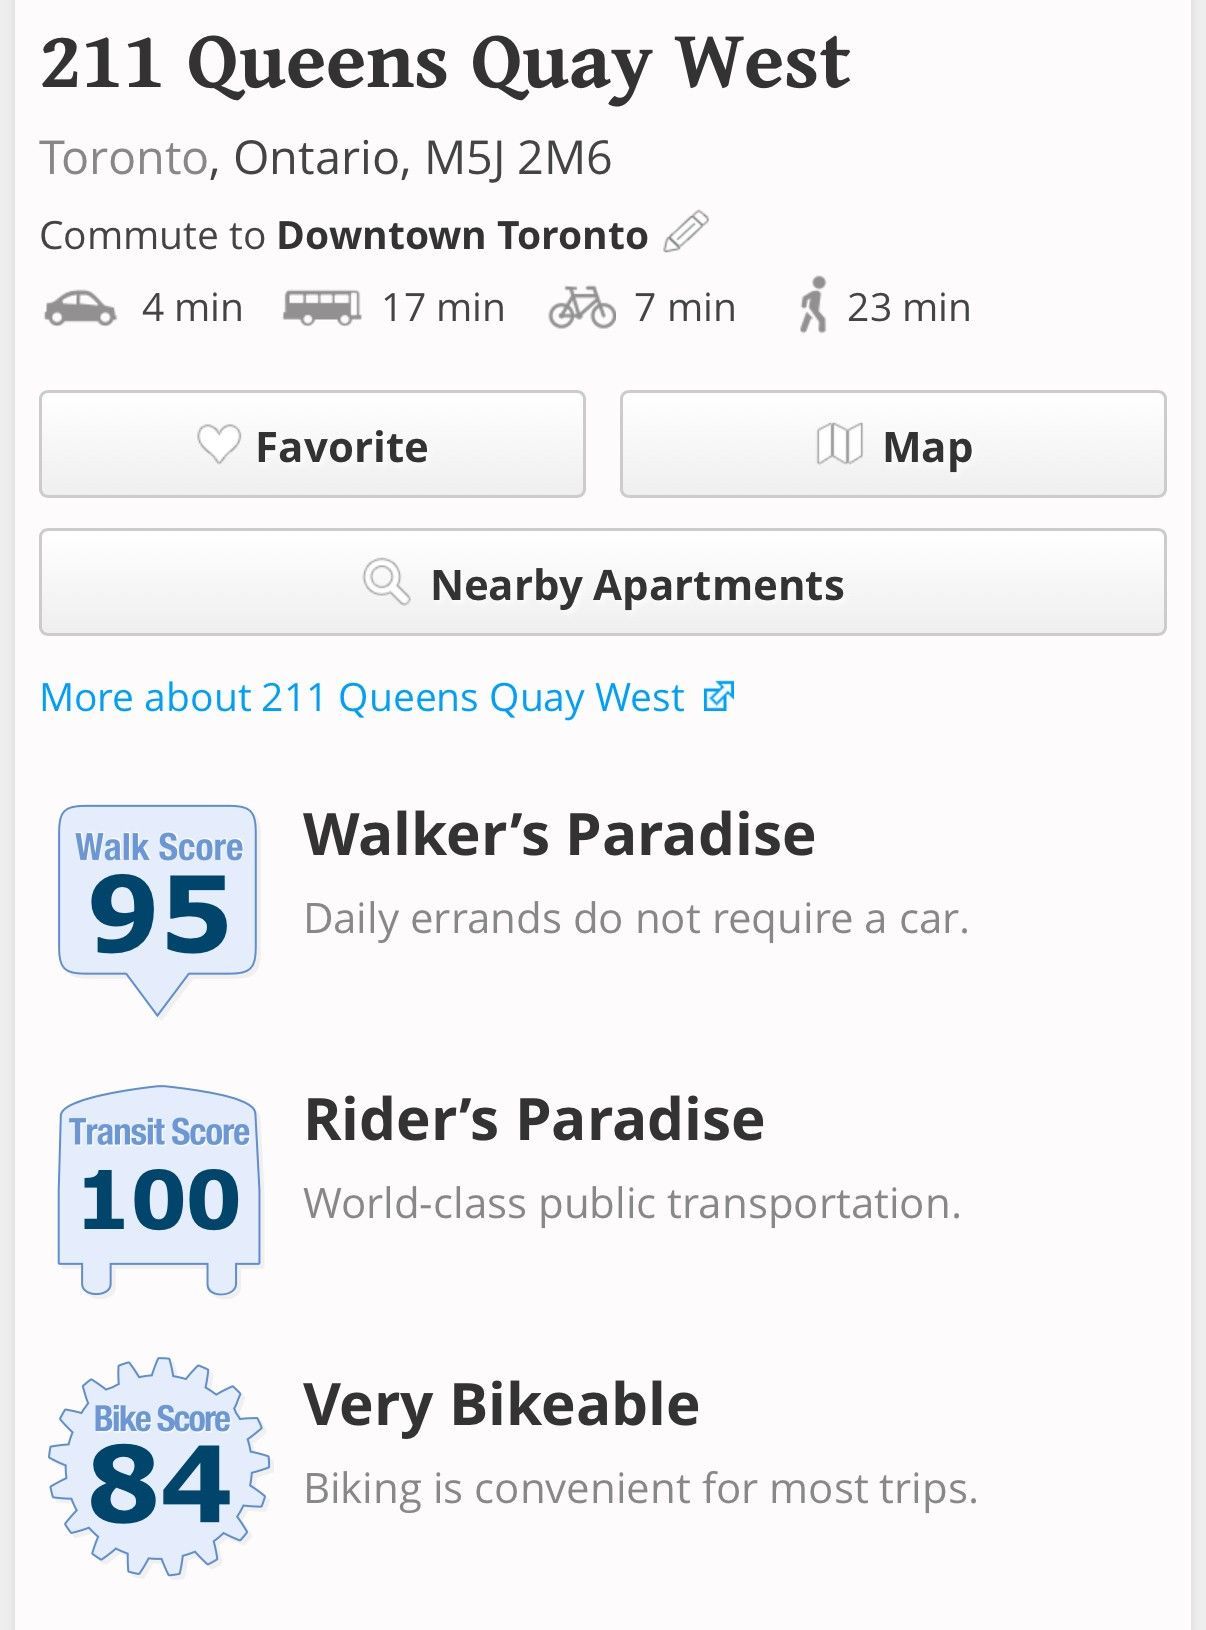Click the 17 min transit time

click(x=443, y=307)
